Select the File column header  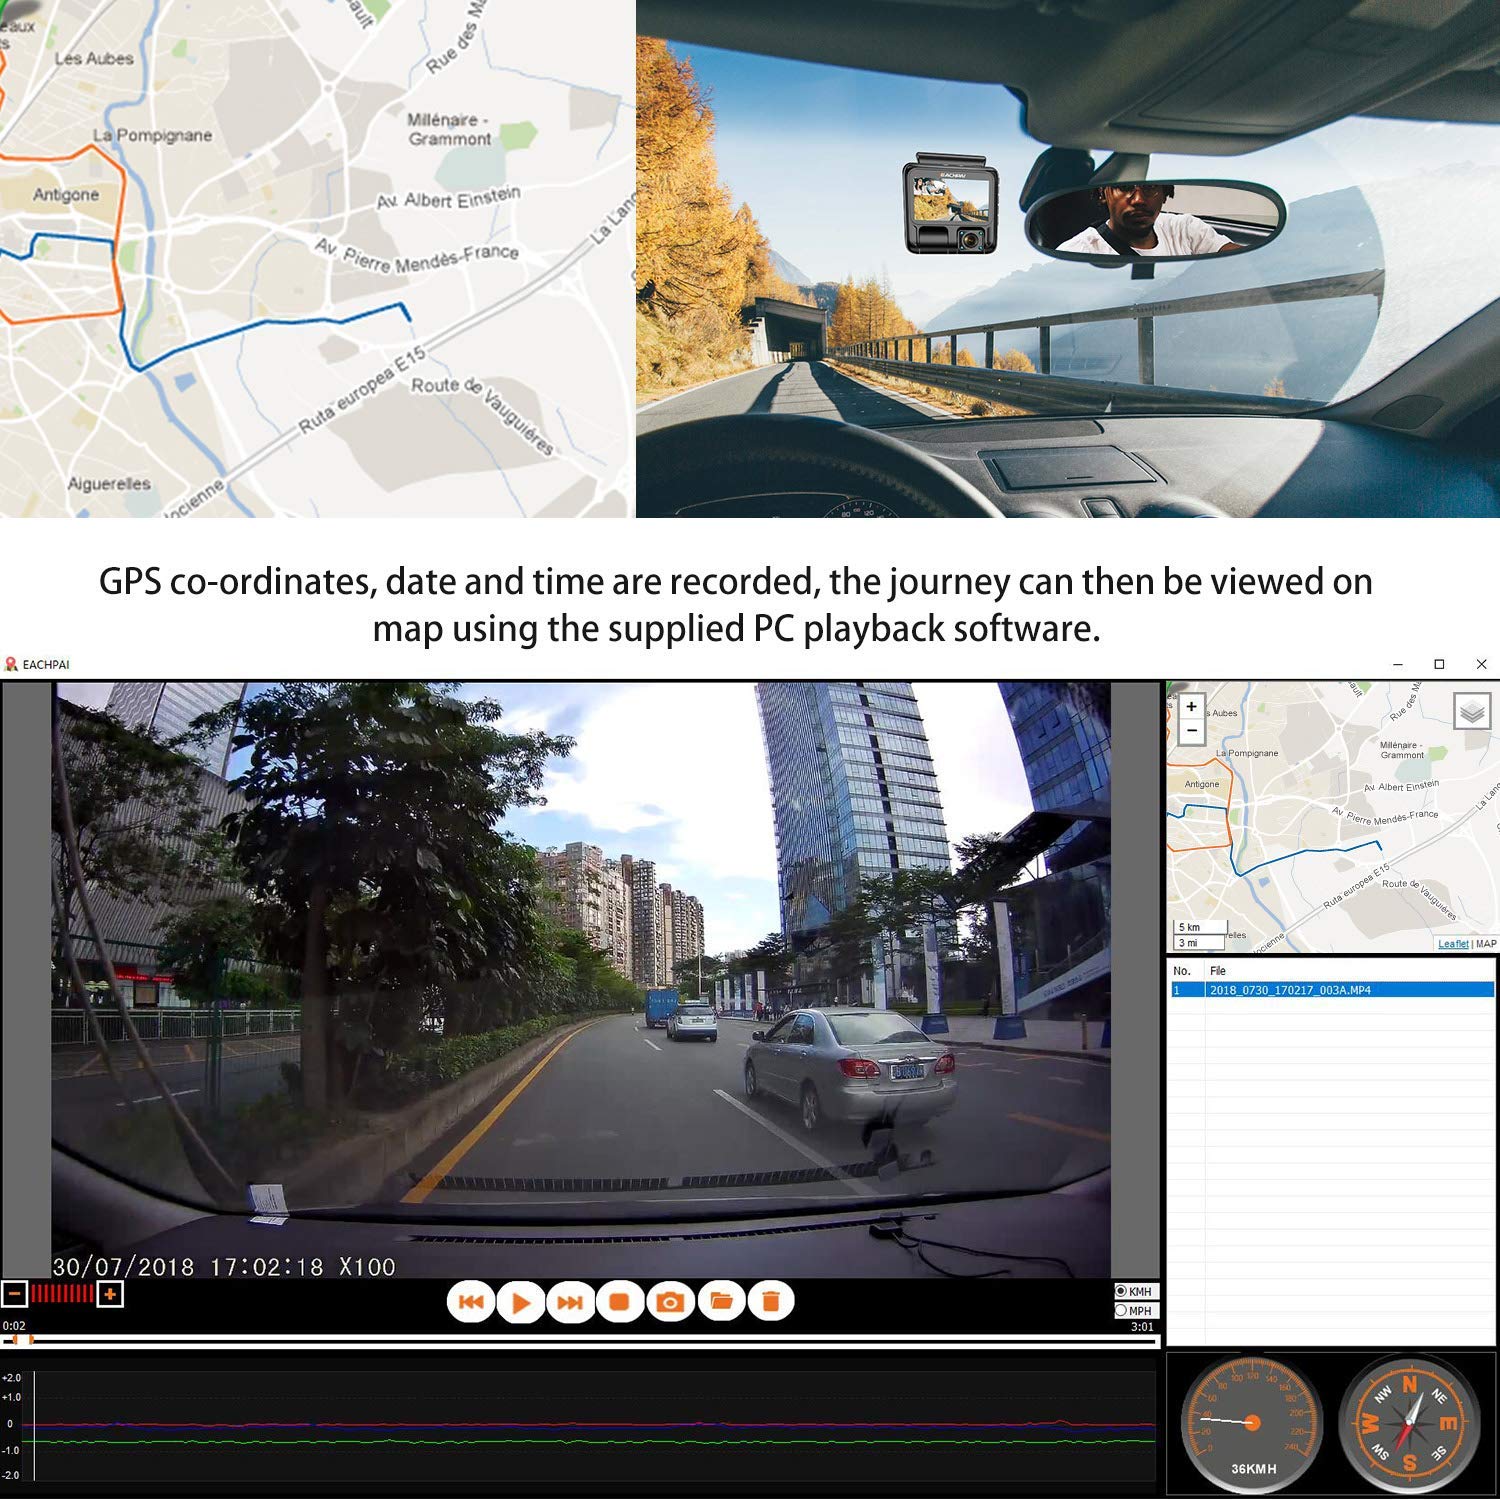1218,970
